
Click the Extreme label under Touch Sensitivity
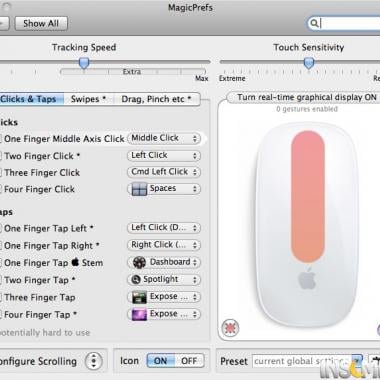tap(232, 78)
